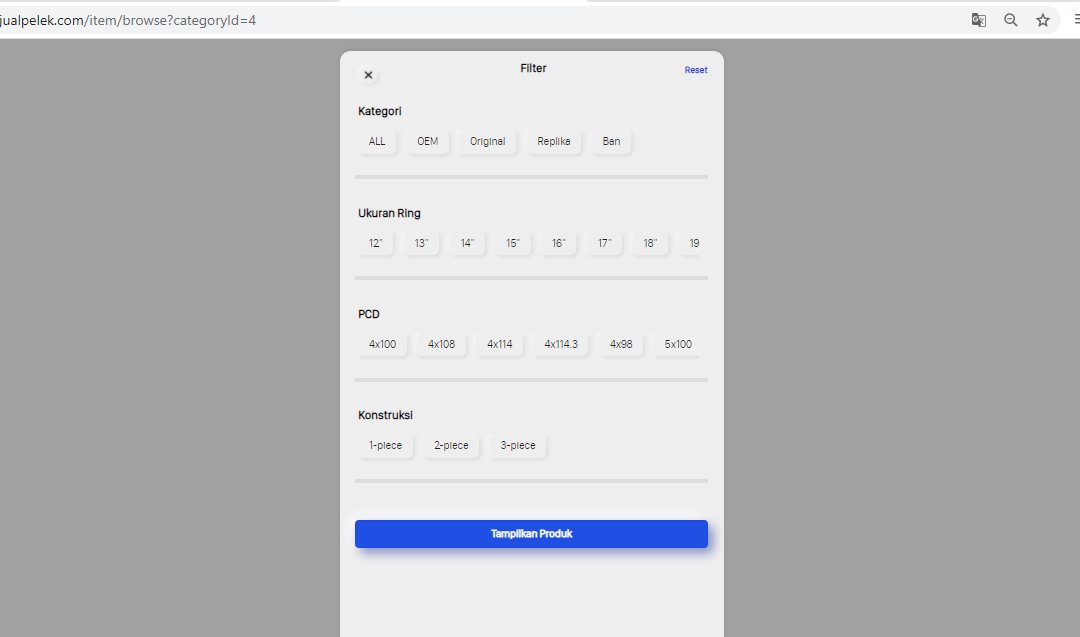Pick the Replika category filter
This screenshot has height=637, width=1080.
pyautogui.click(x=553, y=142)
